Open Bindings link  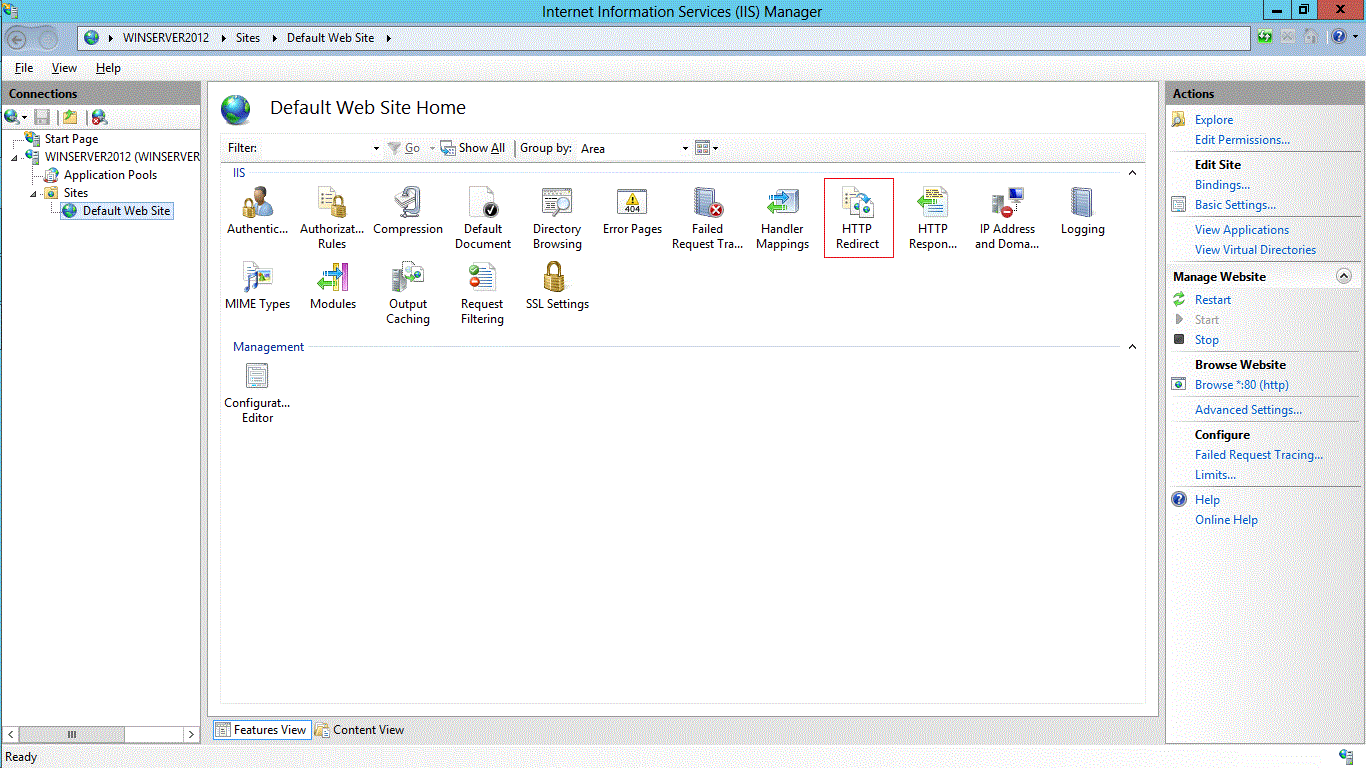1222,185
